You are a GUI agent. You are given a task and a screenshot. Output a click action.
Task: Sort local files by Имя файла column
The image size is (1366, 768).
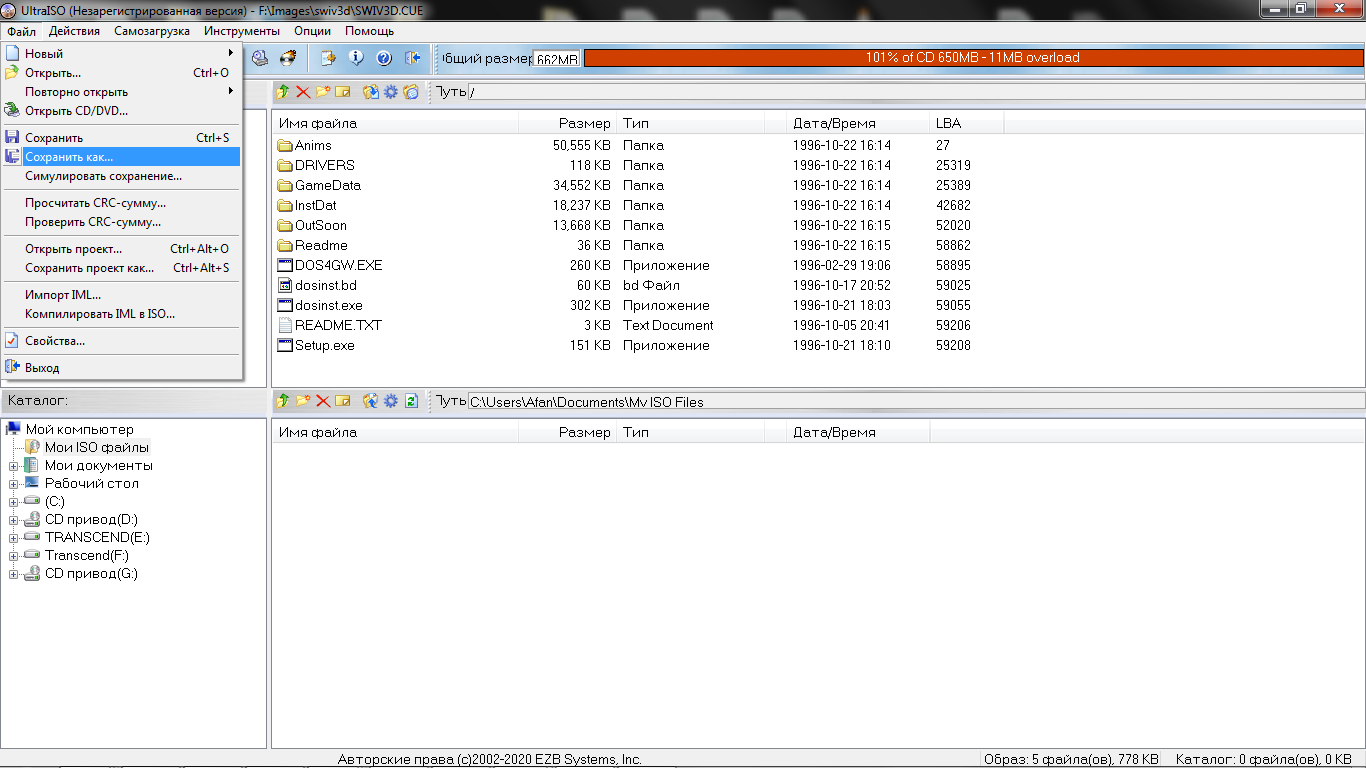click(x=395, y=433)
